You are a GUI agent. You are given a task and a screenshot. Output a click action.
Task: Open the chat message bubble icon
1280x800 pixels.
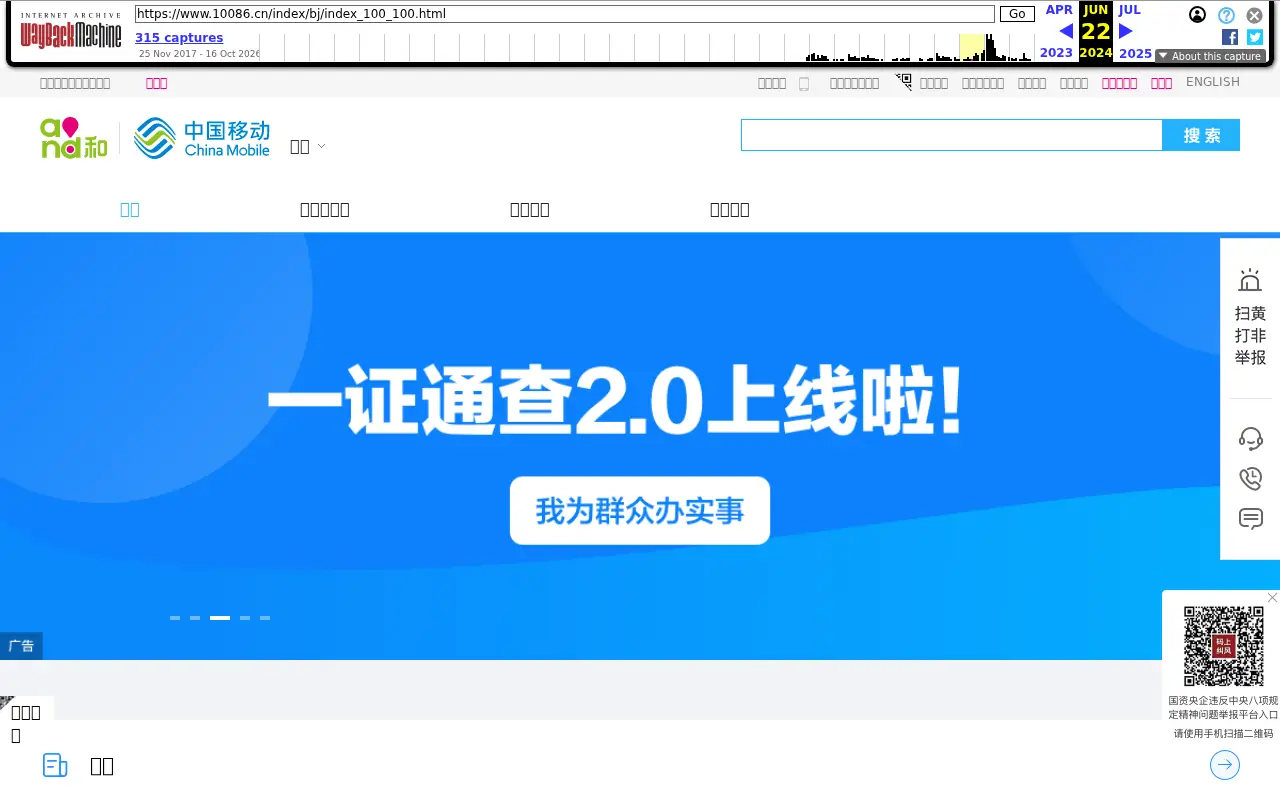pos(1250,518)
